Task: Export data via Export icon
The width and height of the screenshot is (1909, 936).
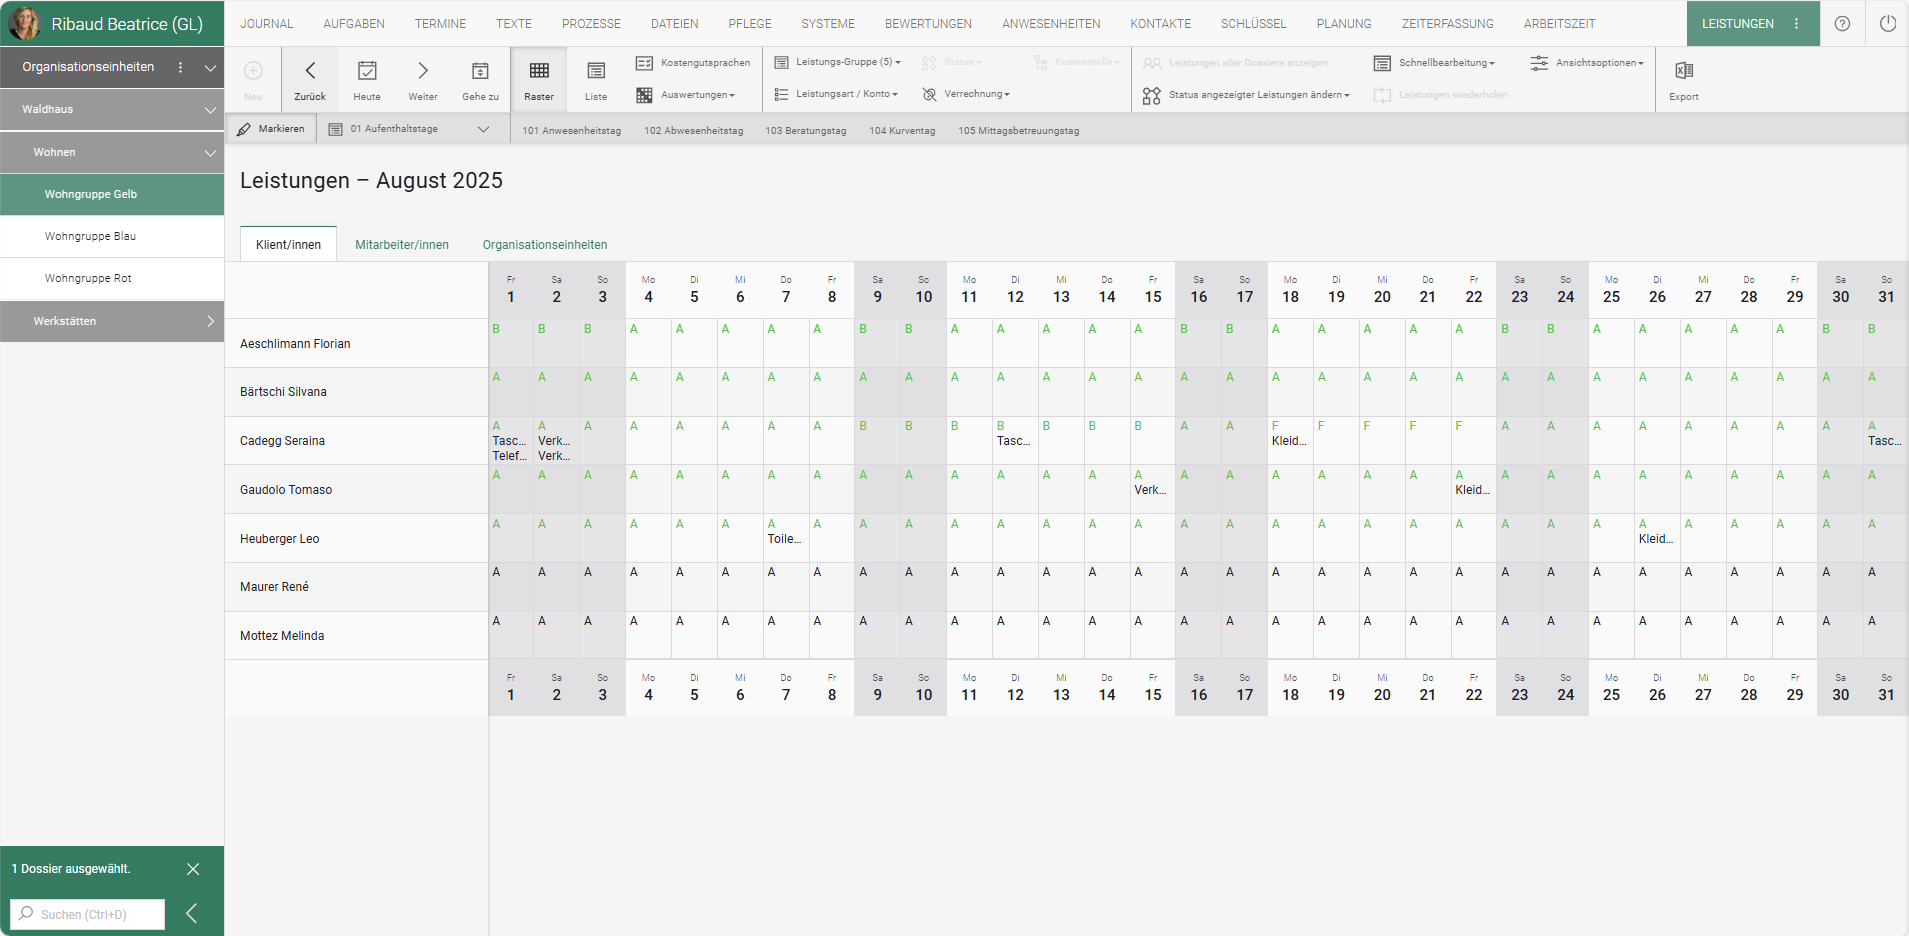Action: pos(1684,71)
